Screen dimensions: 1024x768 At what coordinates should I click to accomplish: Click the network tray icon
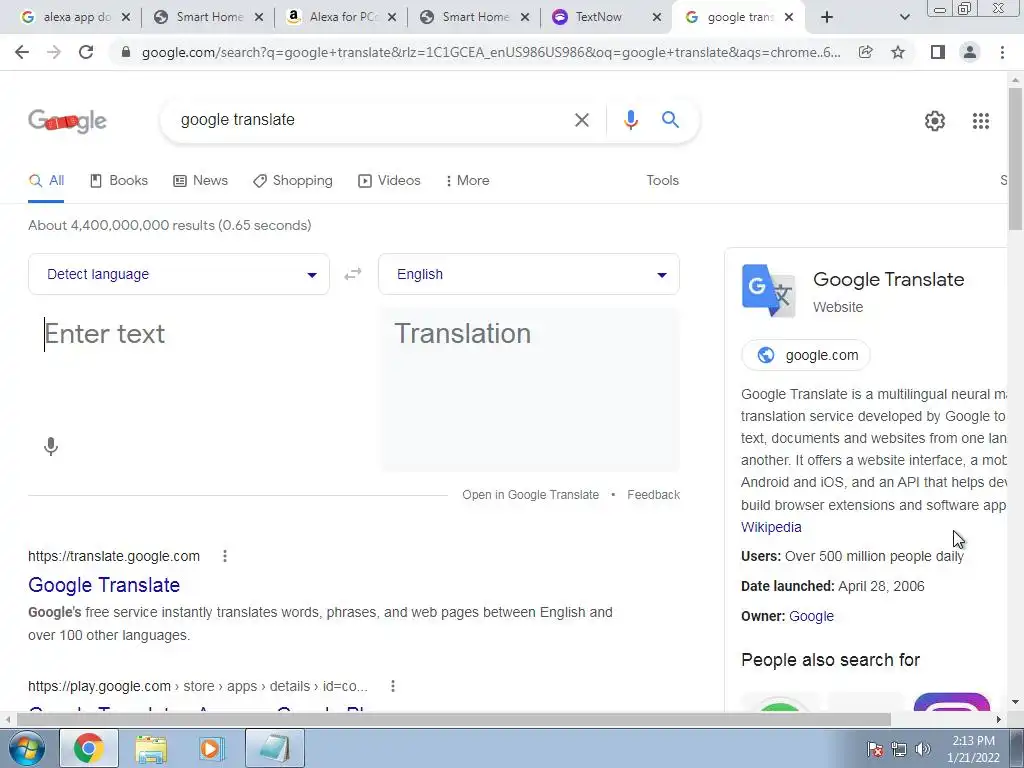point(899,749)
